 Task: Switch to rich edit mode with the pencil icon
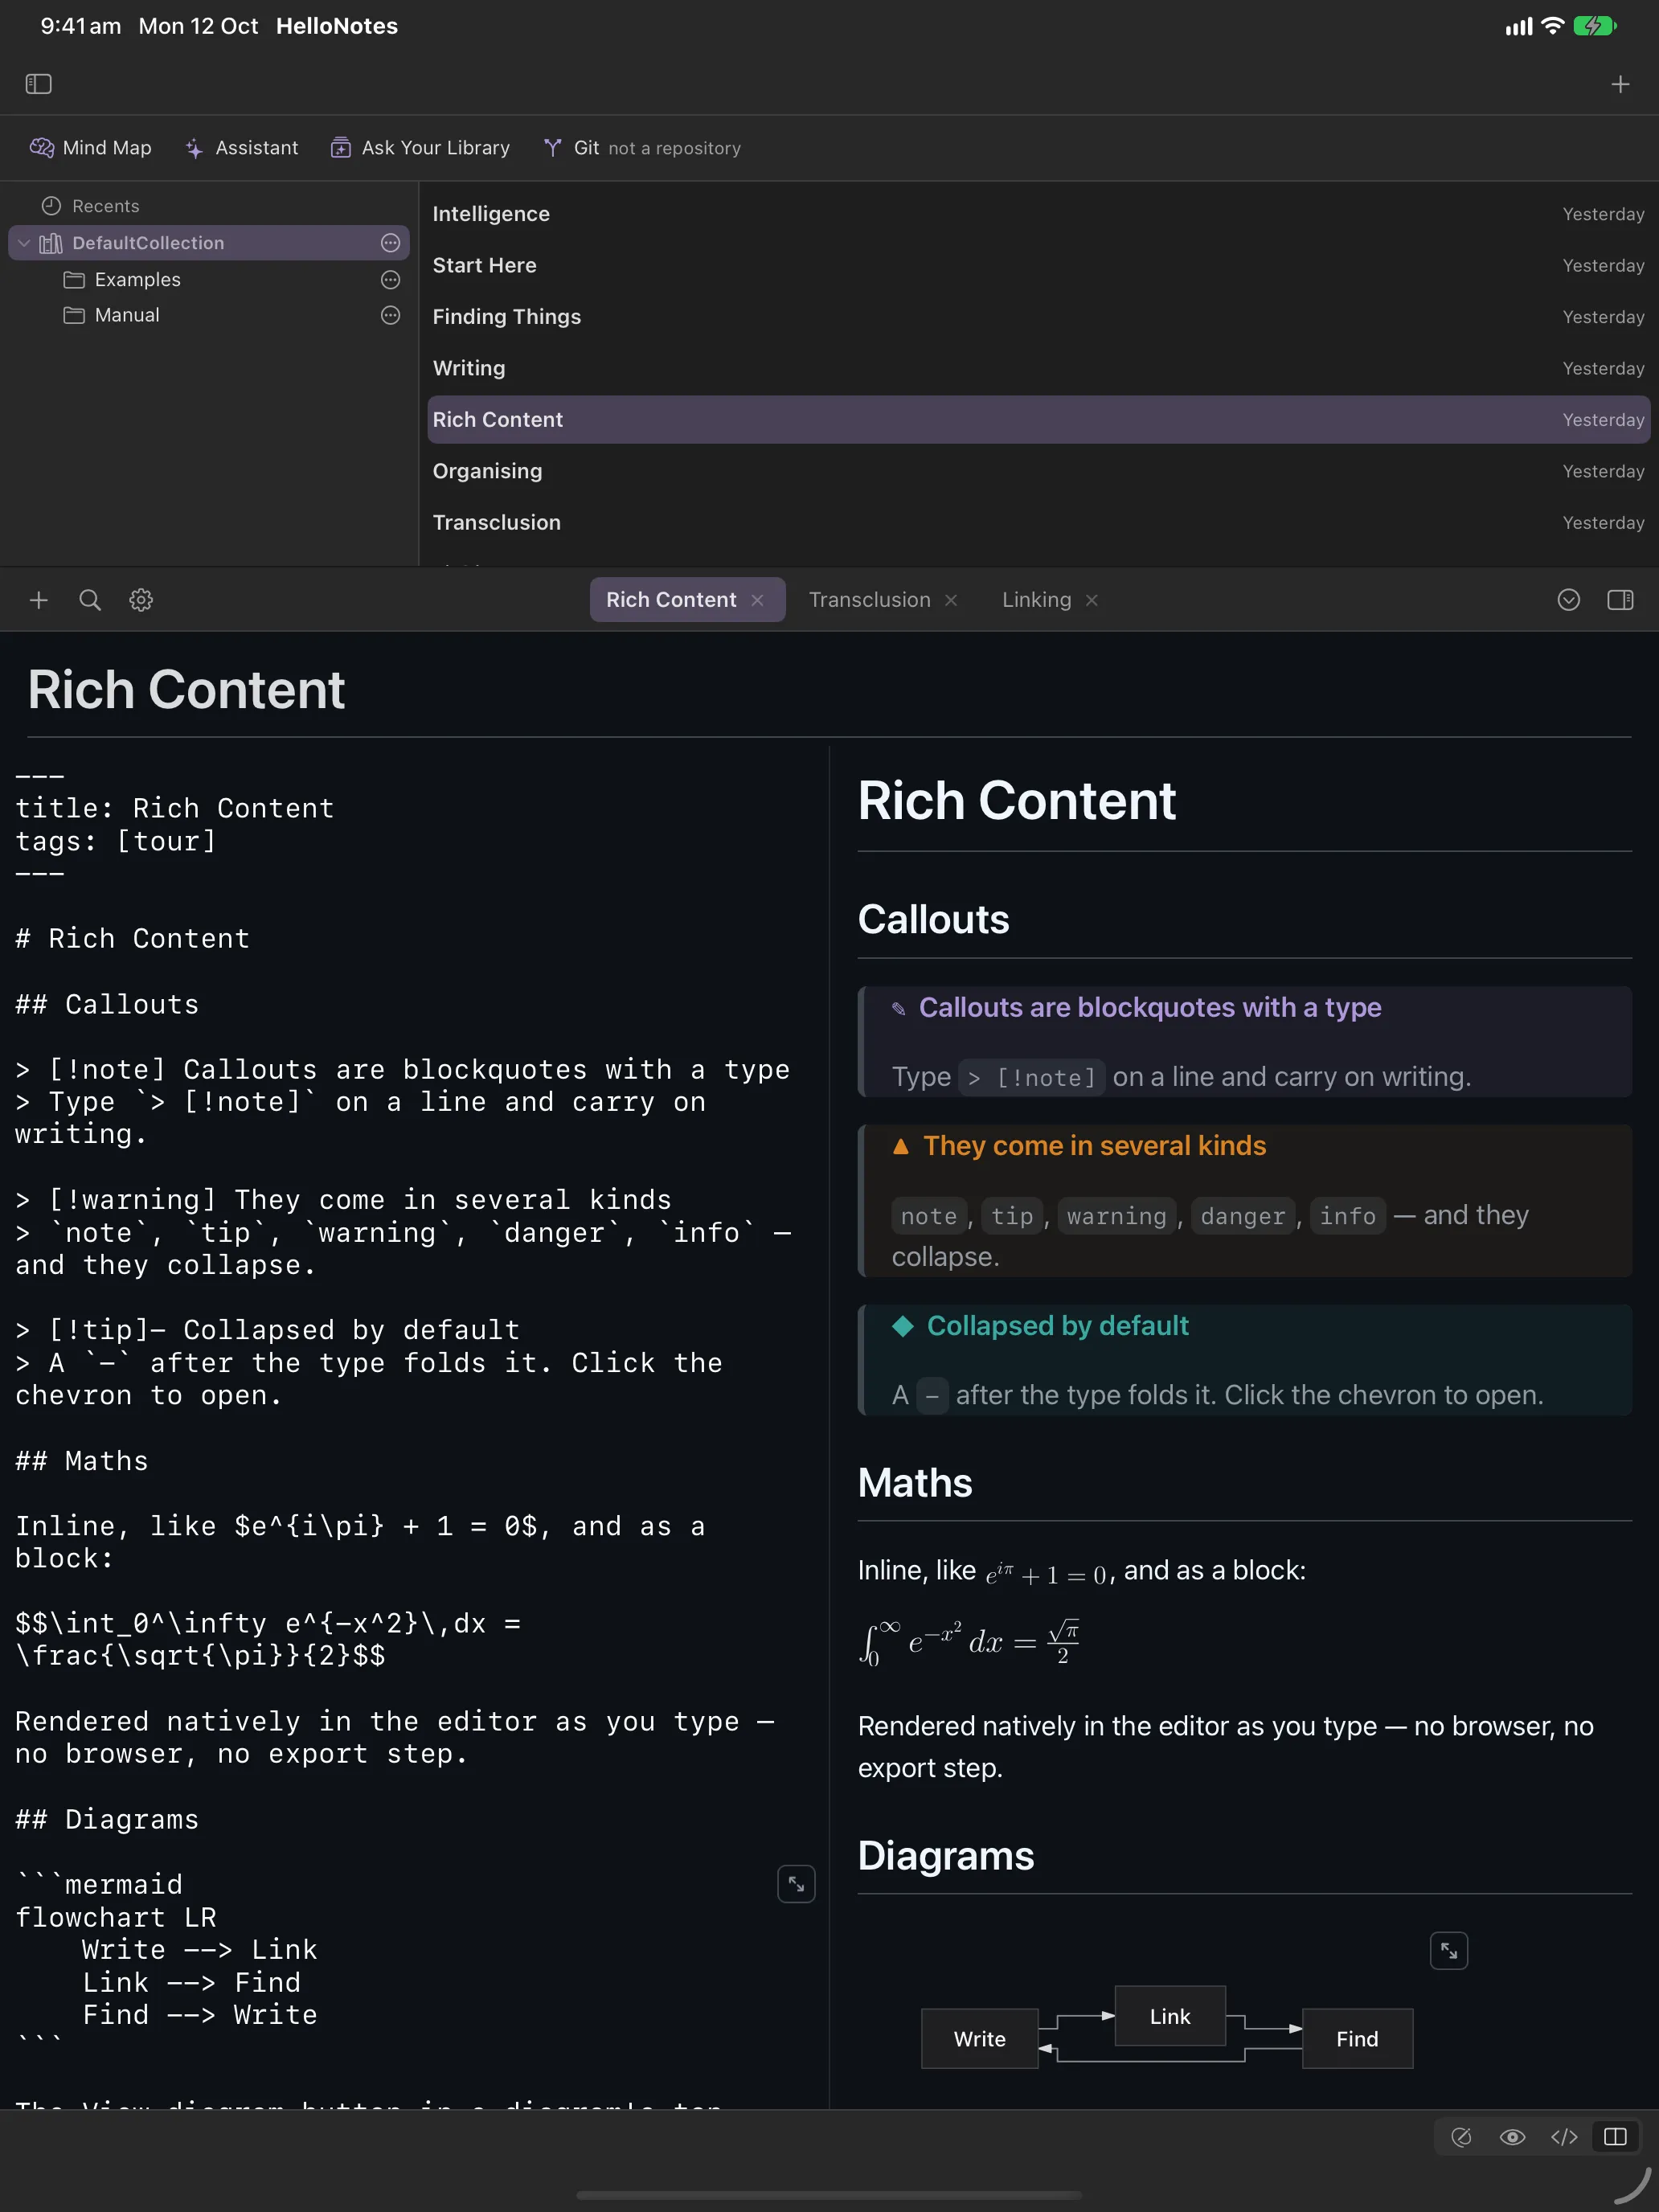point(1461,2137)
